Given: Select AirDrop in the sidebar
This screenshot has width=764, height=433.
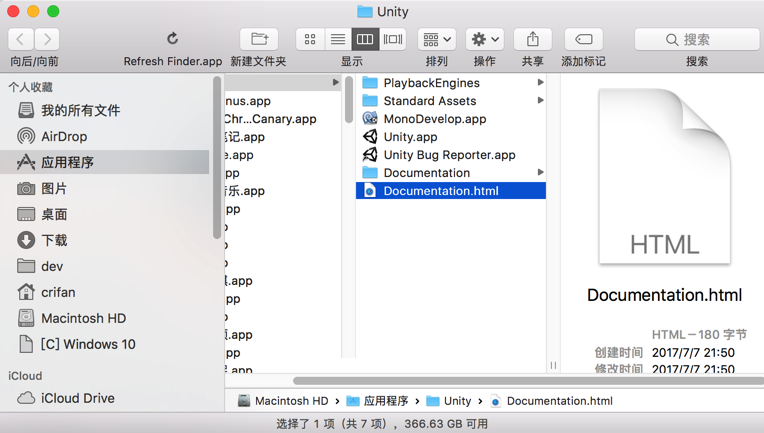Looking at the screenshot, I should pos(105,136).
